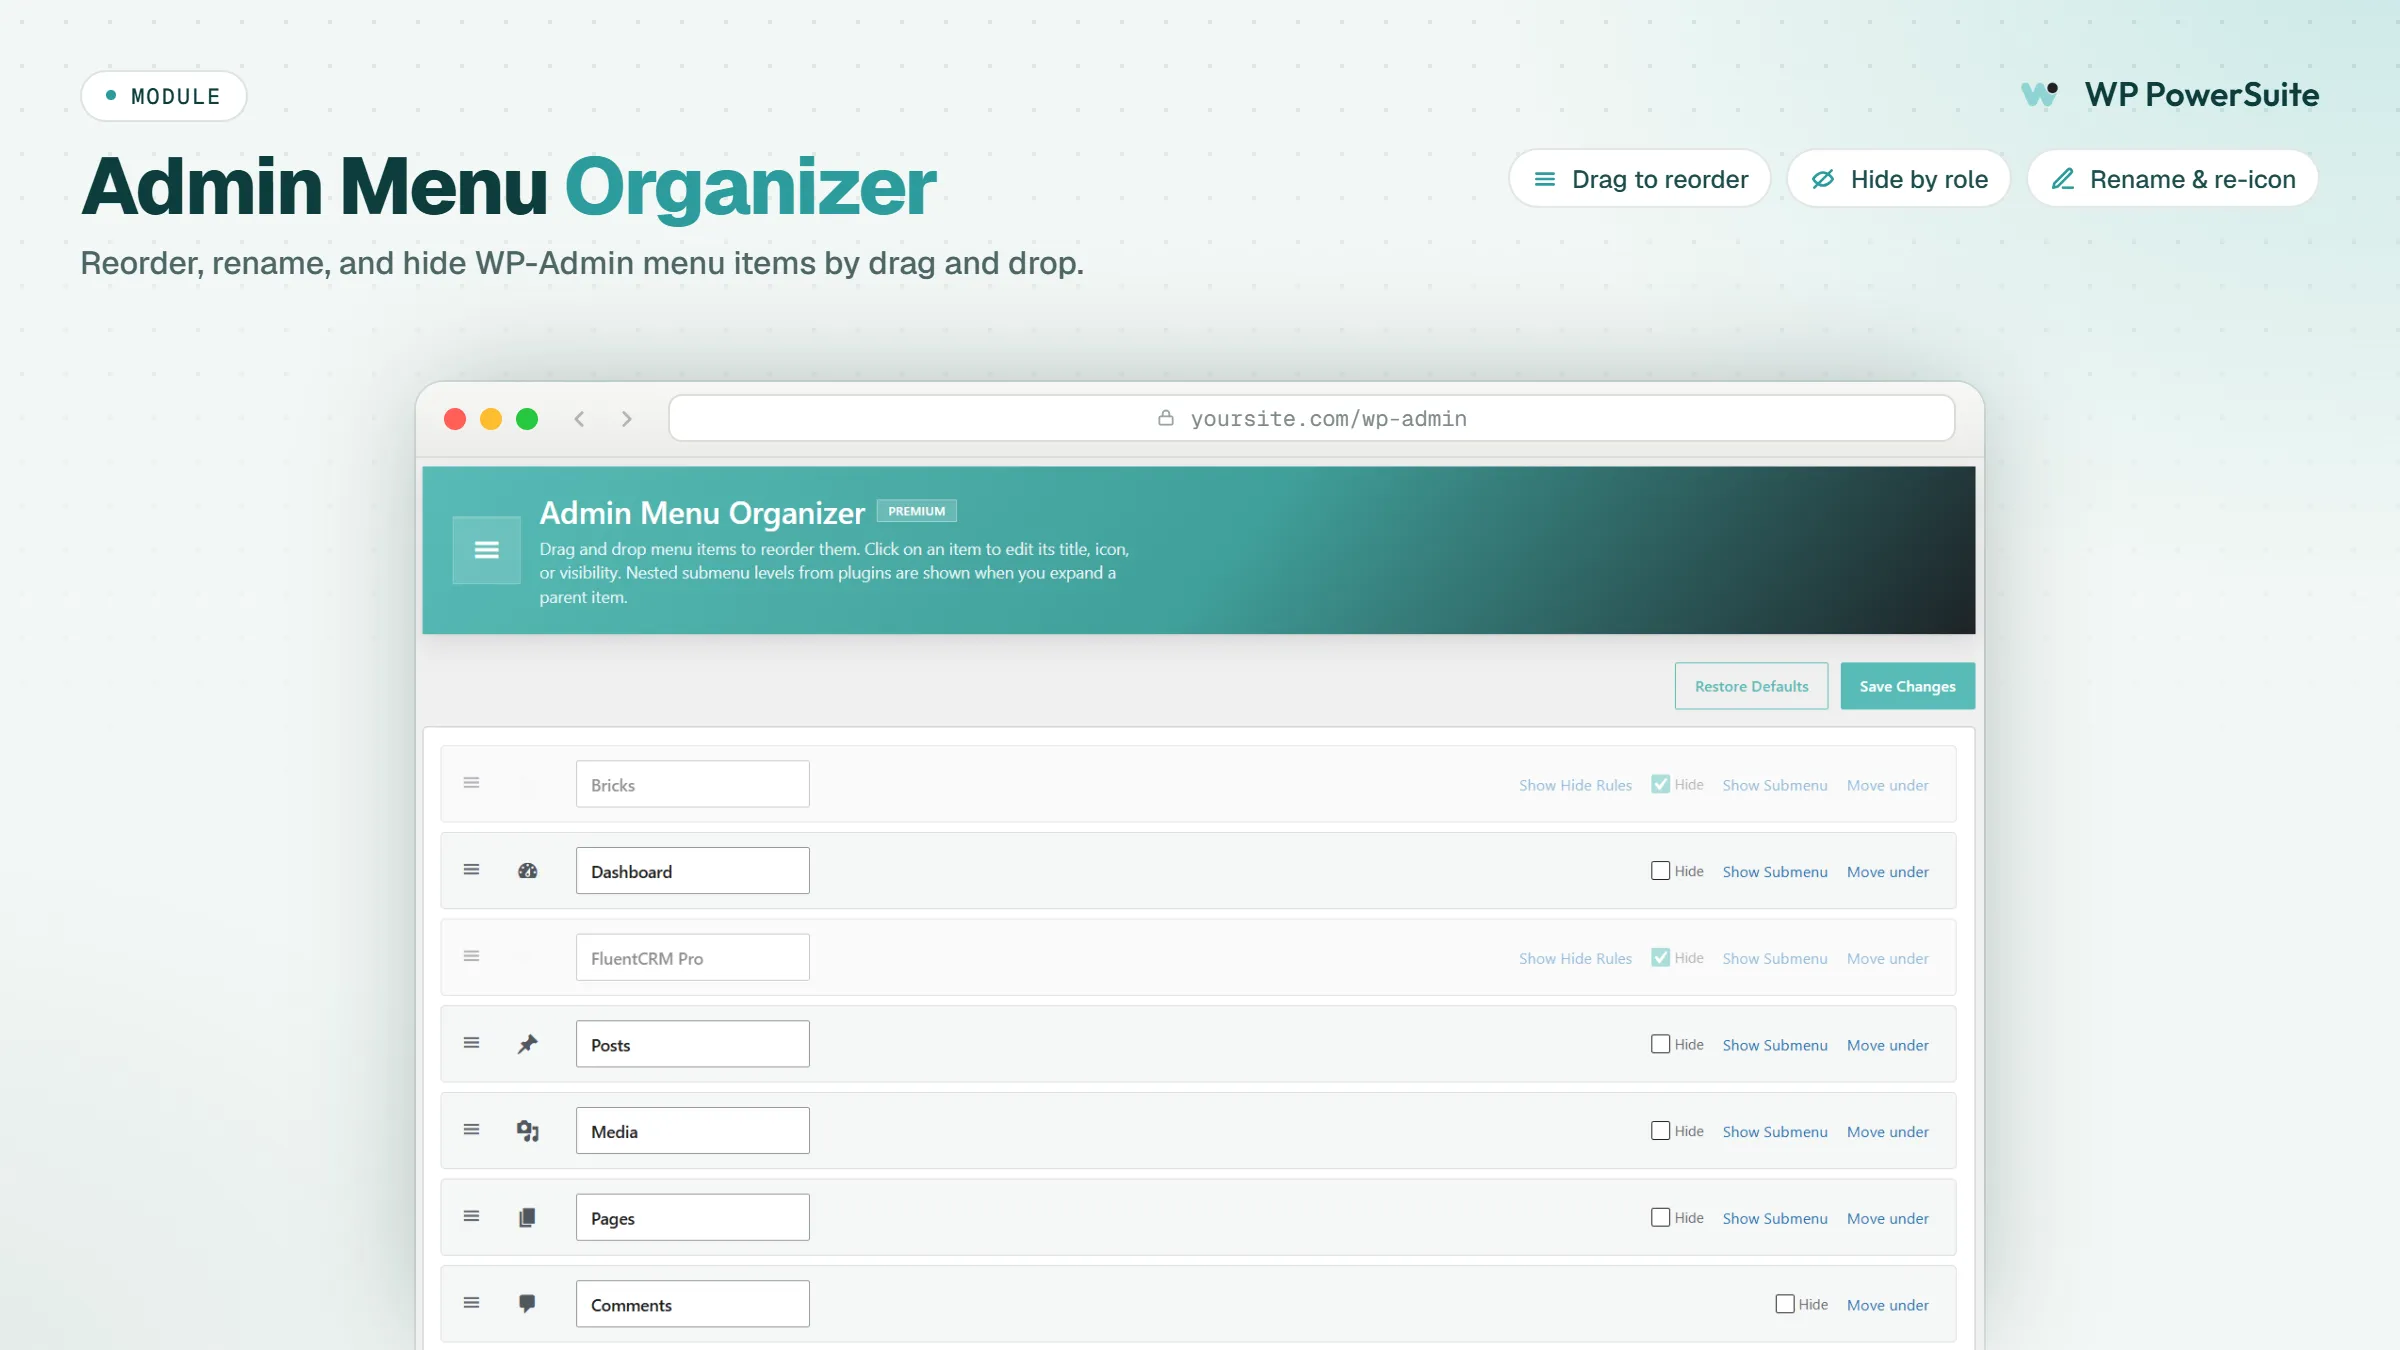The height and width of the screenshot is (1350, 2400).
Task: Enable Hide for Posts
Action: coord(1660,1044)
